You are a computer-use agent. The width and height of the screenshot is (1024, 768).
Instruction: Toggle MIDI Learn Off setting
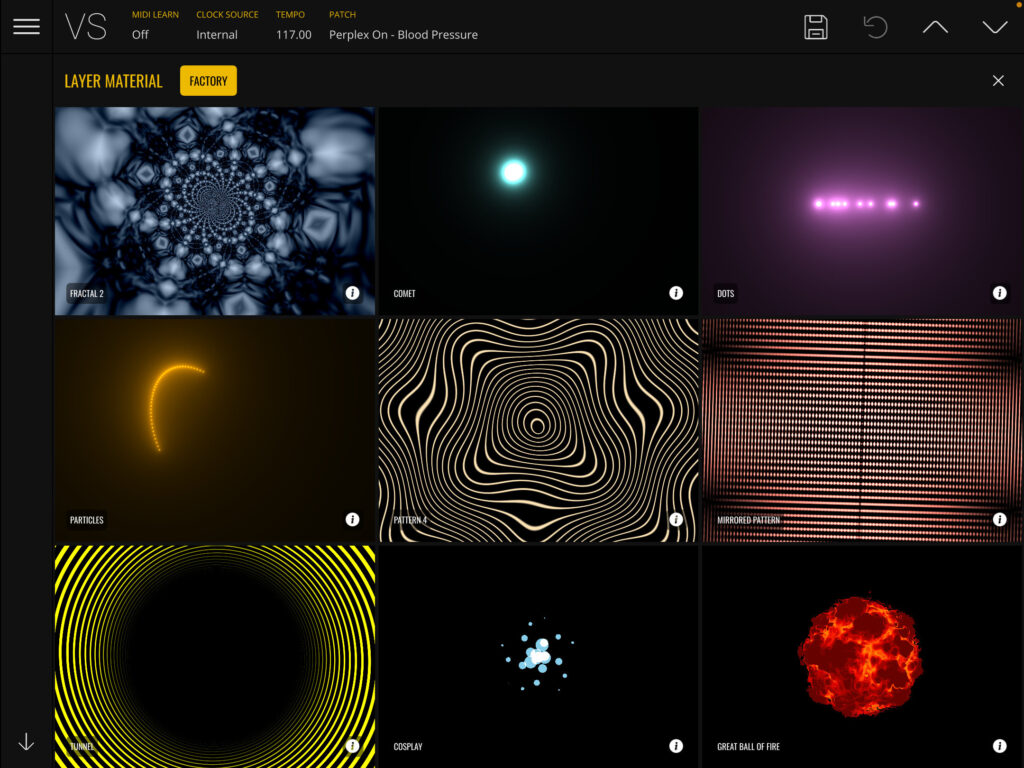point(140,35)
